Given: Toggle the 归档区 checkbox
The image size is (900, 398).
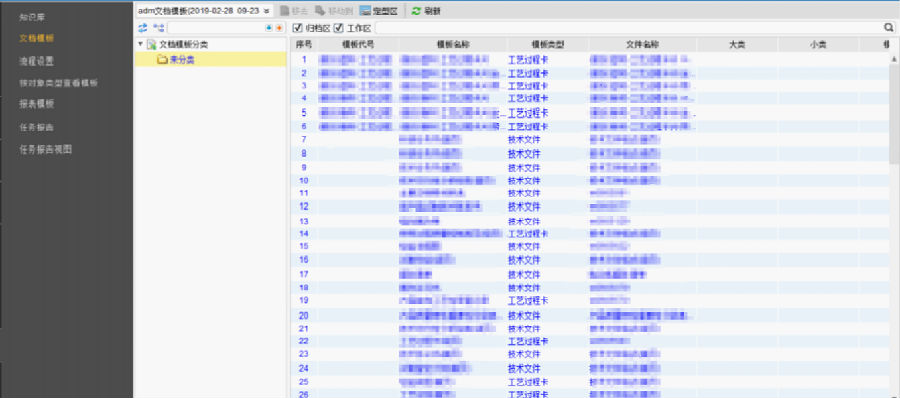Looking at the screenshot, I should 297,28.
